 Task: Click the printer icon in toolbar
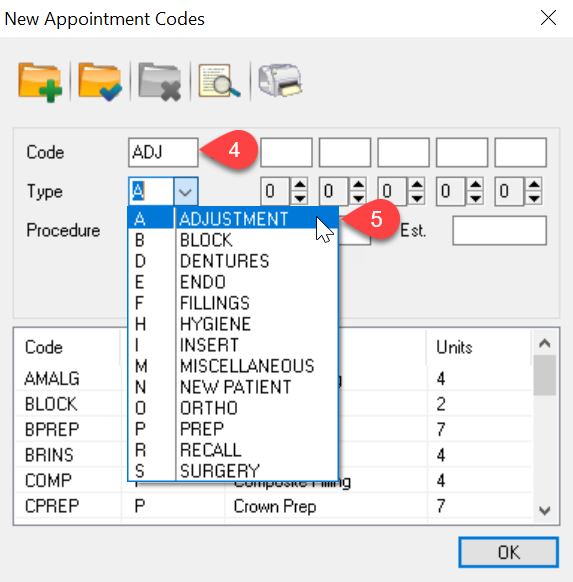tap(280, 80)
